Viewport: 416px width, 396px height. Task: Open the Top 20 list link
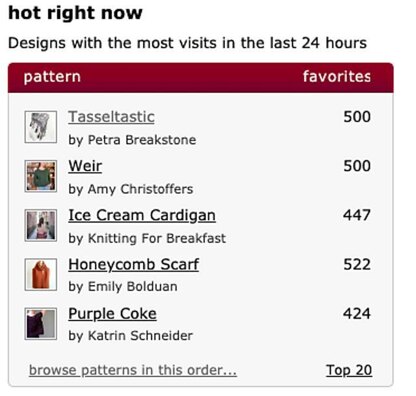click(x=349, y=370)
